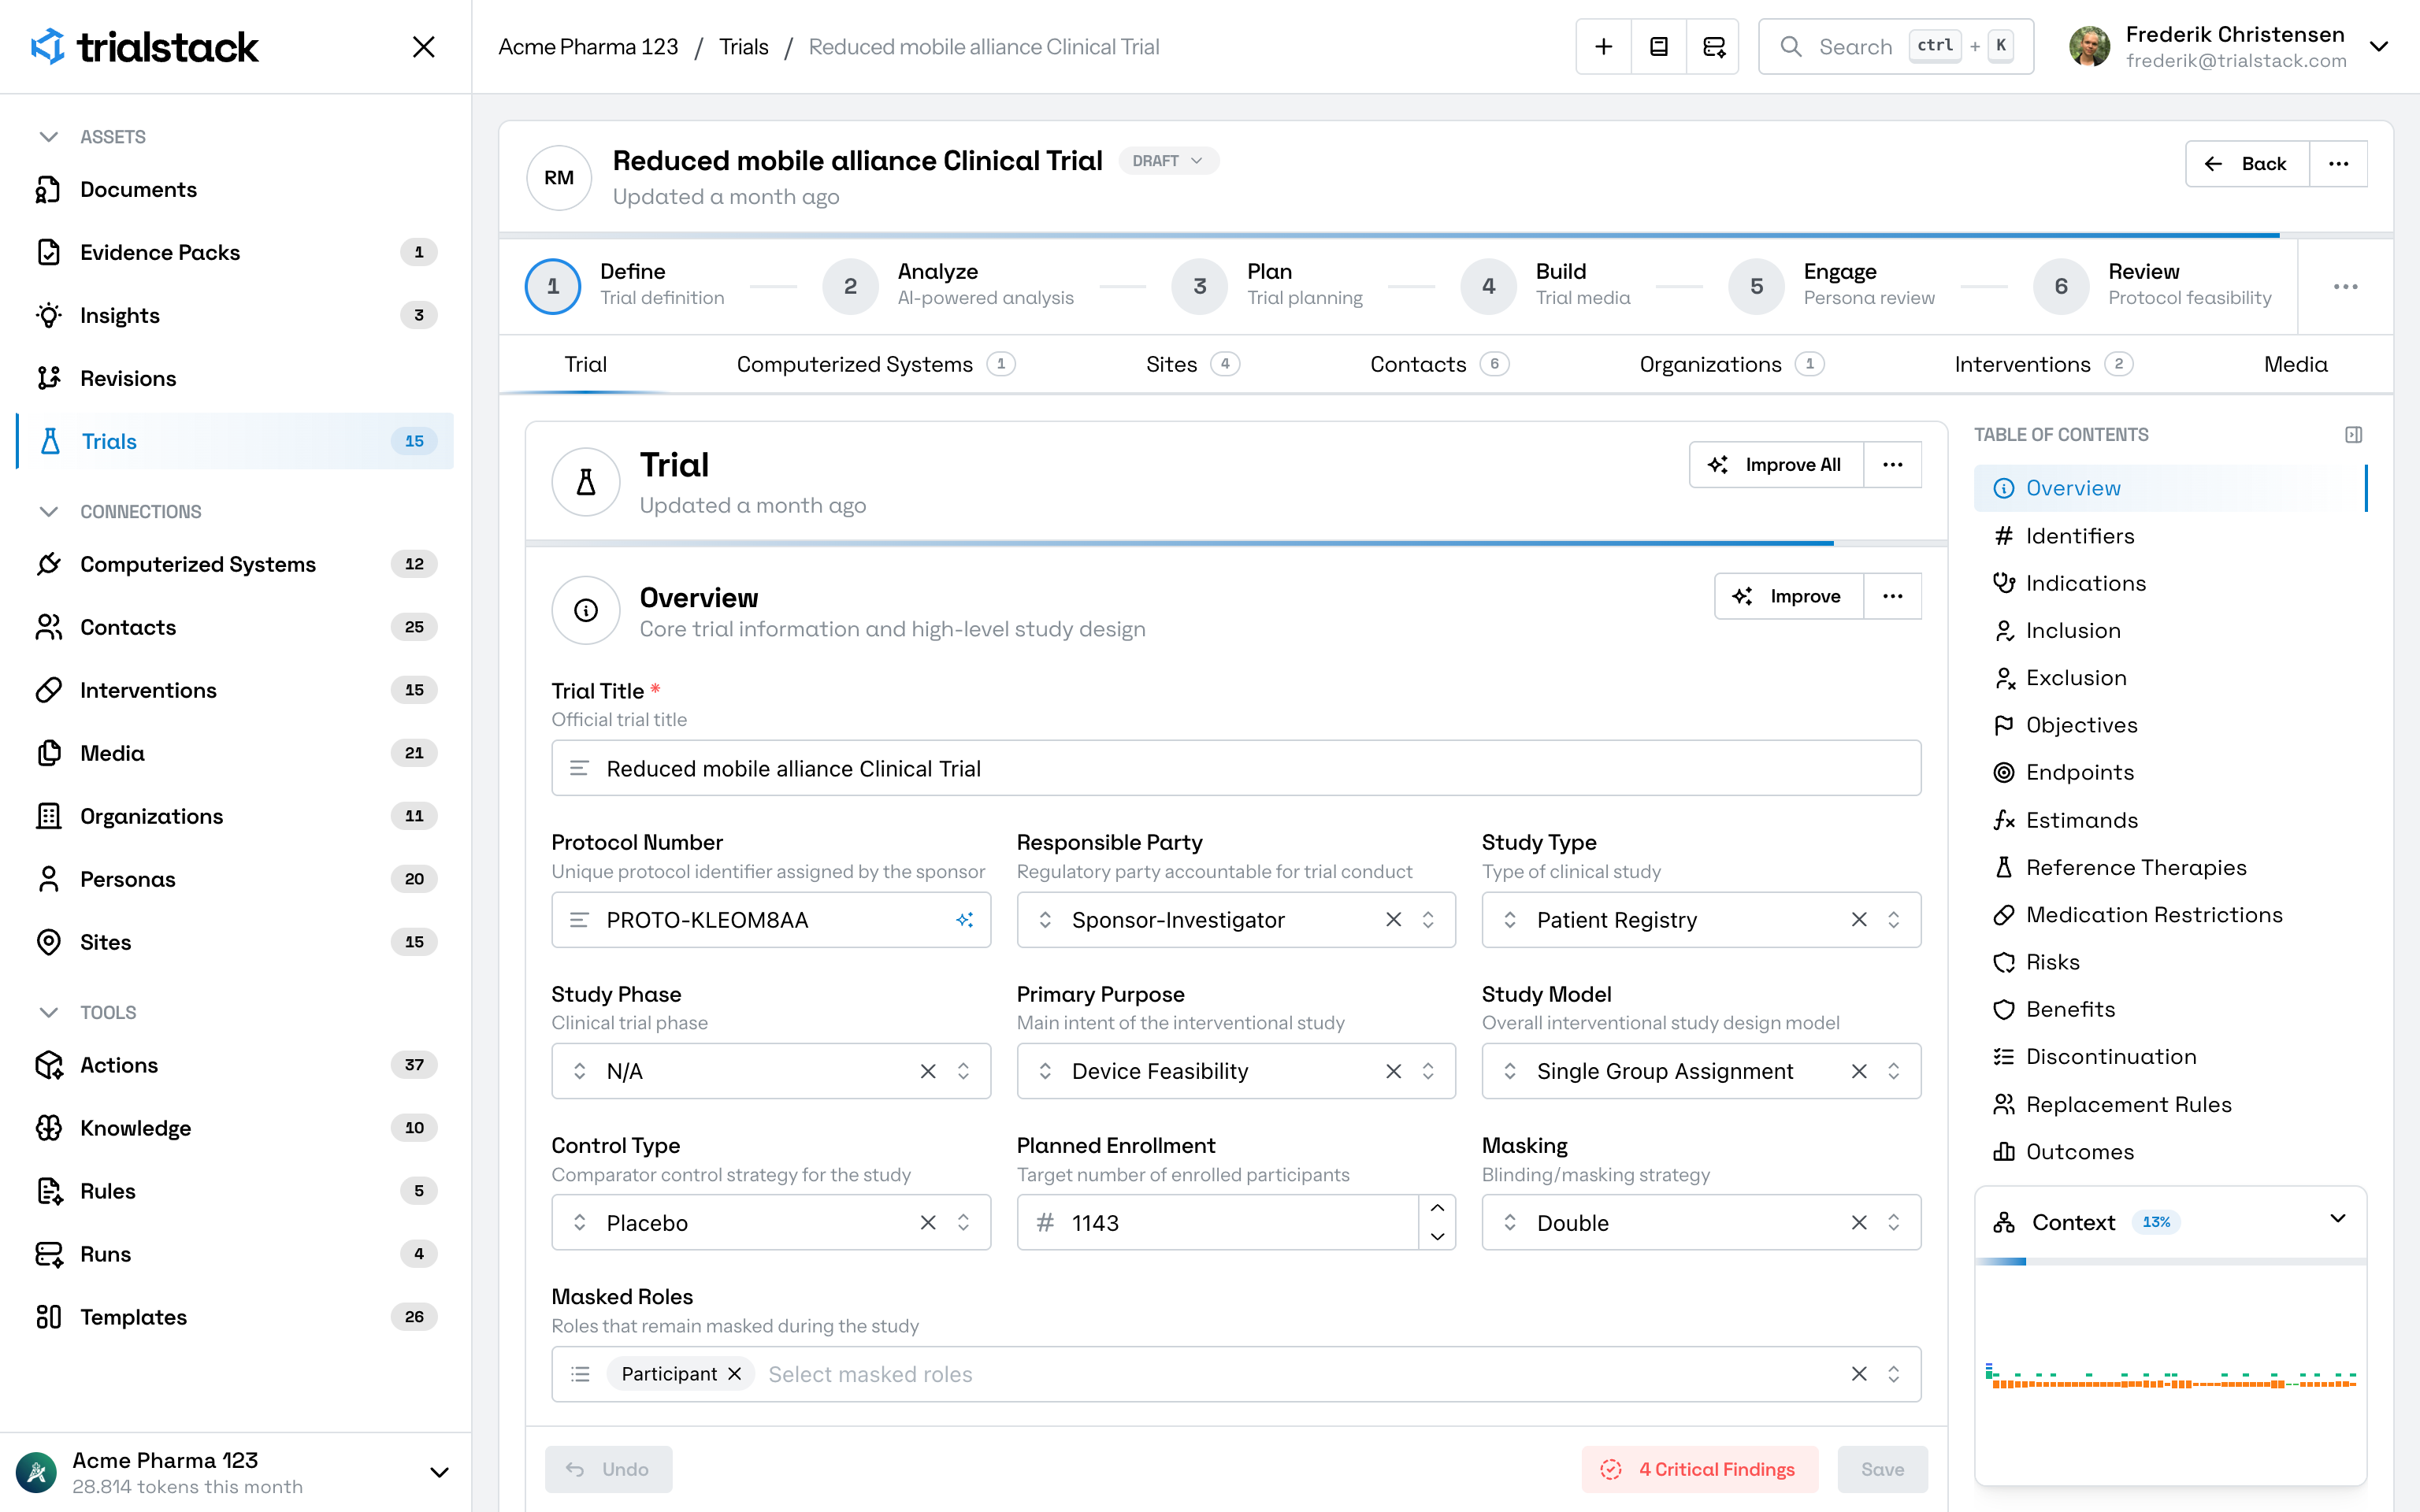Open sidebar Media entry

235,753
